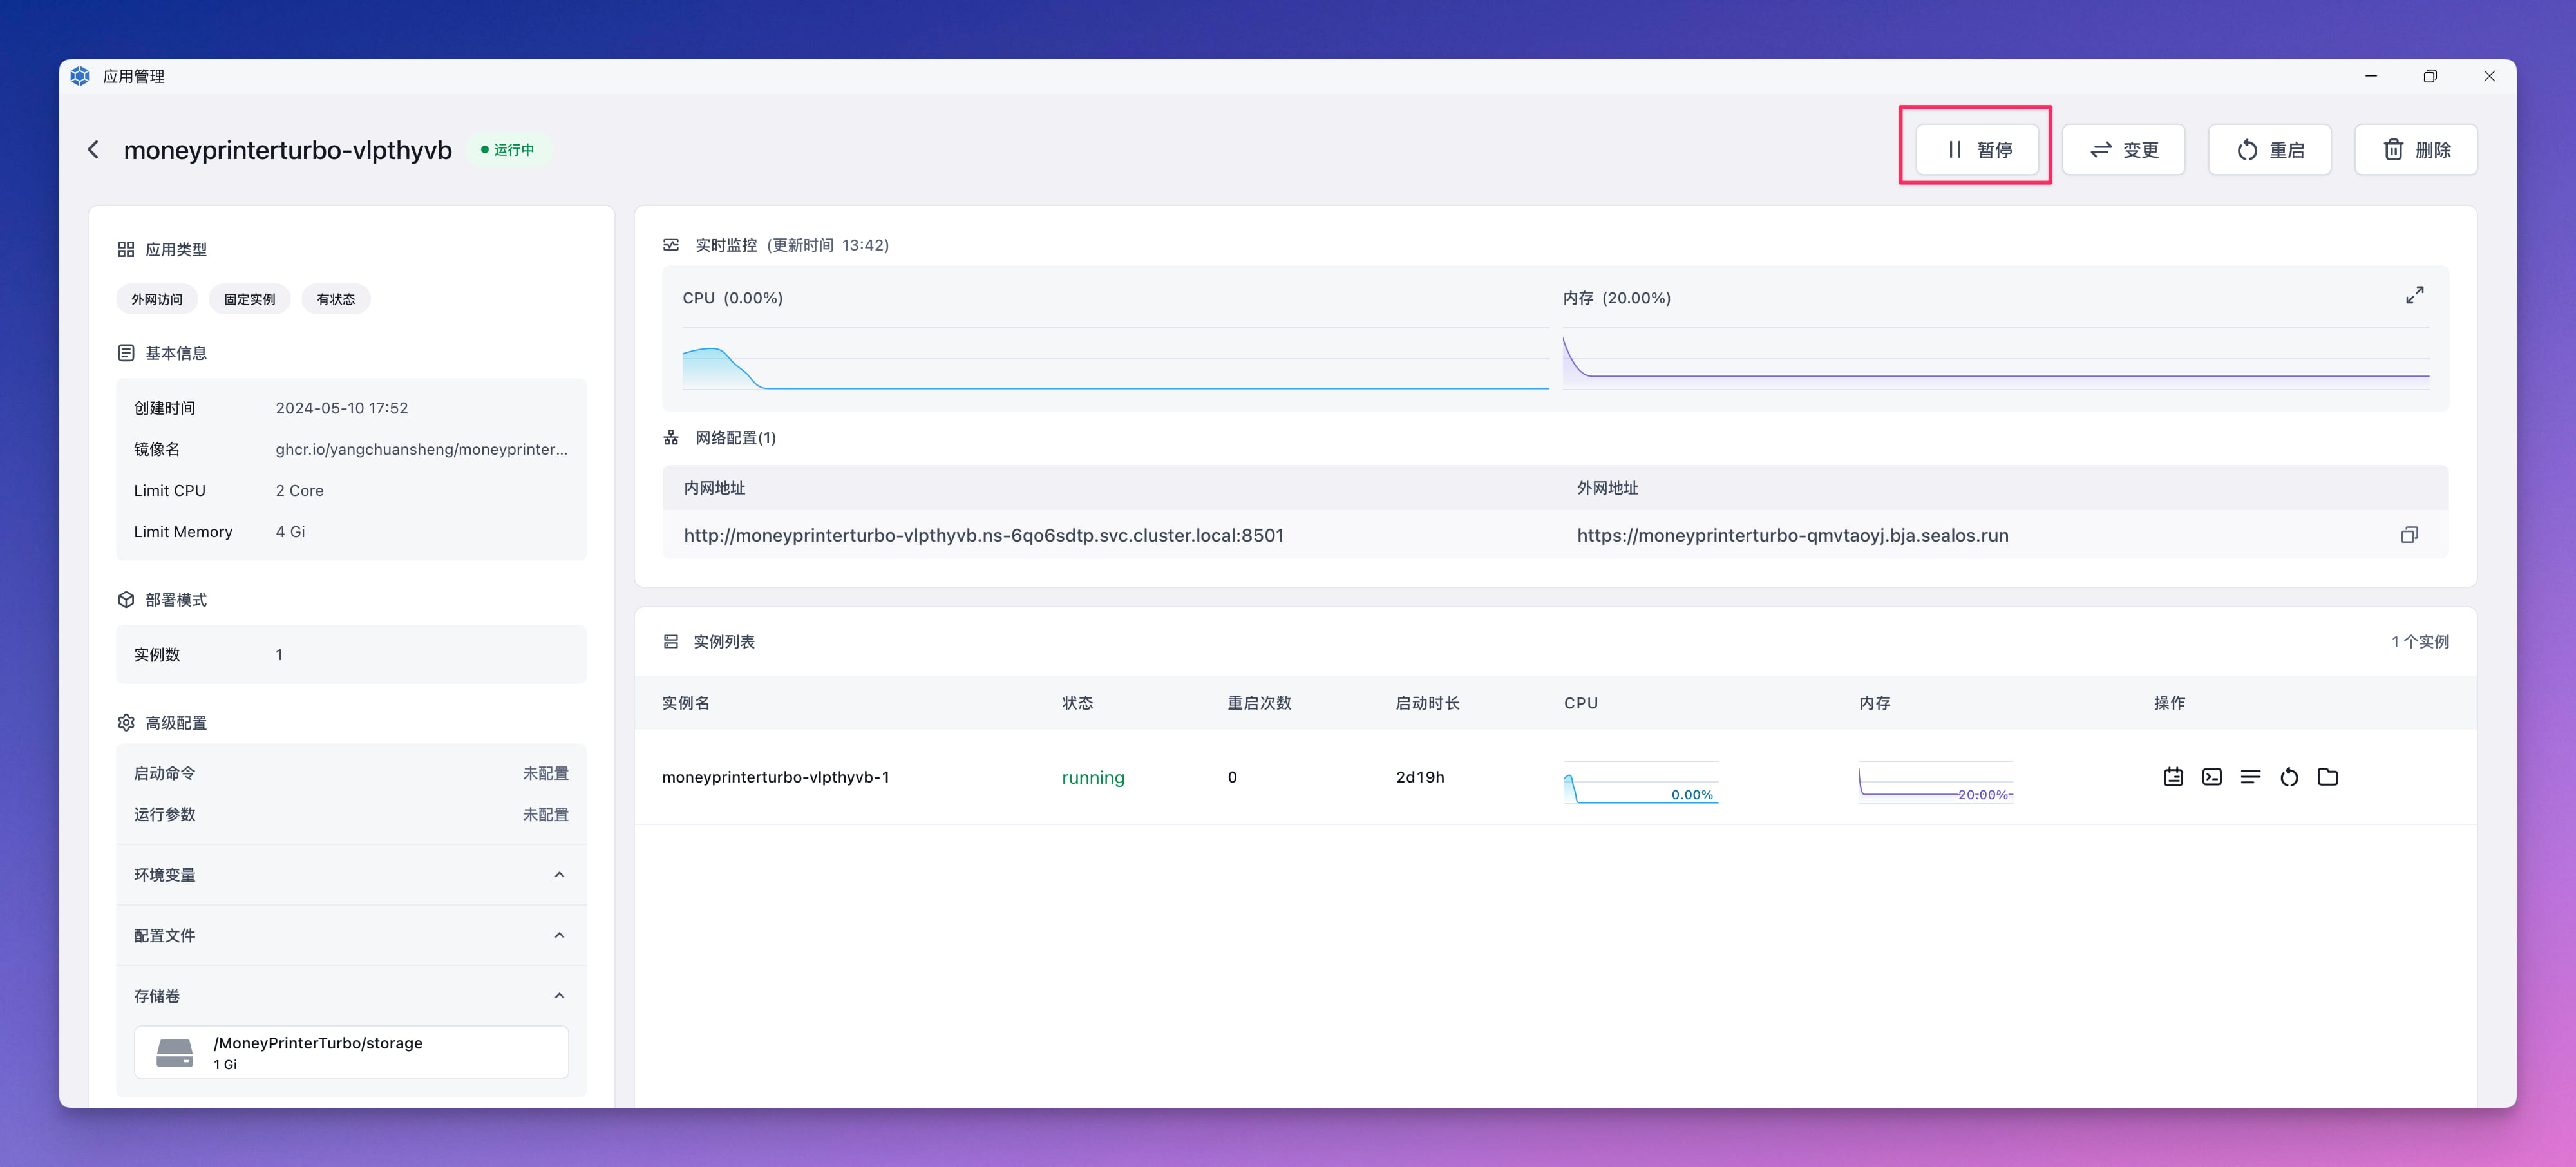Image resolution: width=2576 pixels, height=1167 pixels.
Task: Restart the app with 重启 button
Action: click(x=2270, y=150)
